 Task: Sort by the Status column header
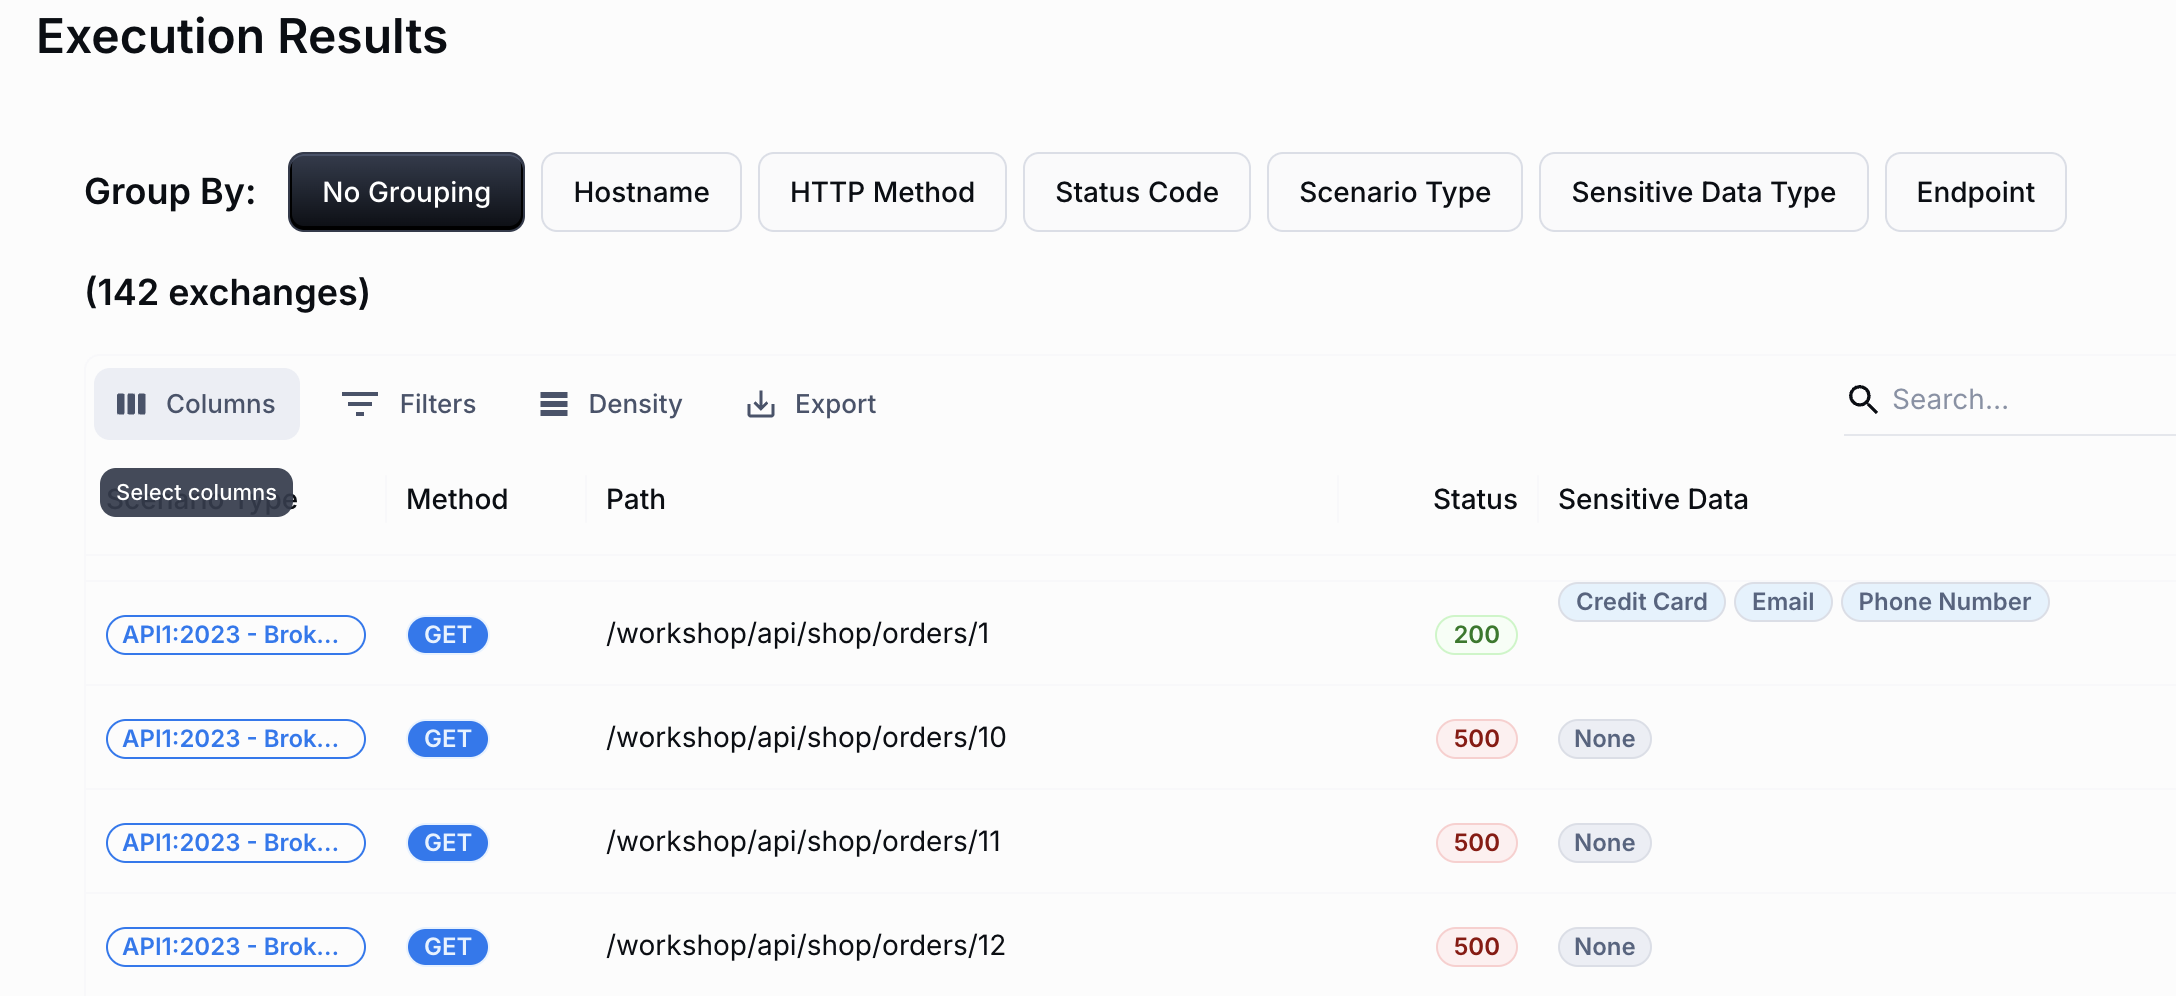[1474, 499]
